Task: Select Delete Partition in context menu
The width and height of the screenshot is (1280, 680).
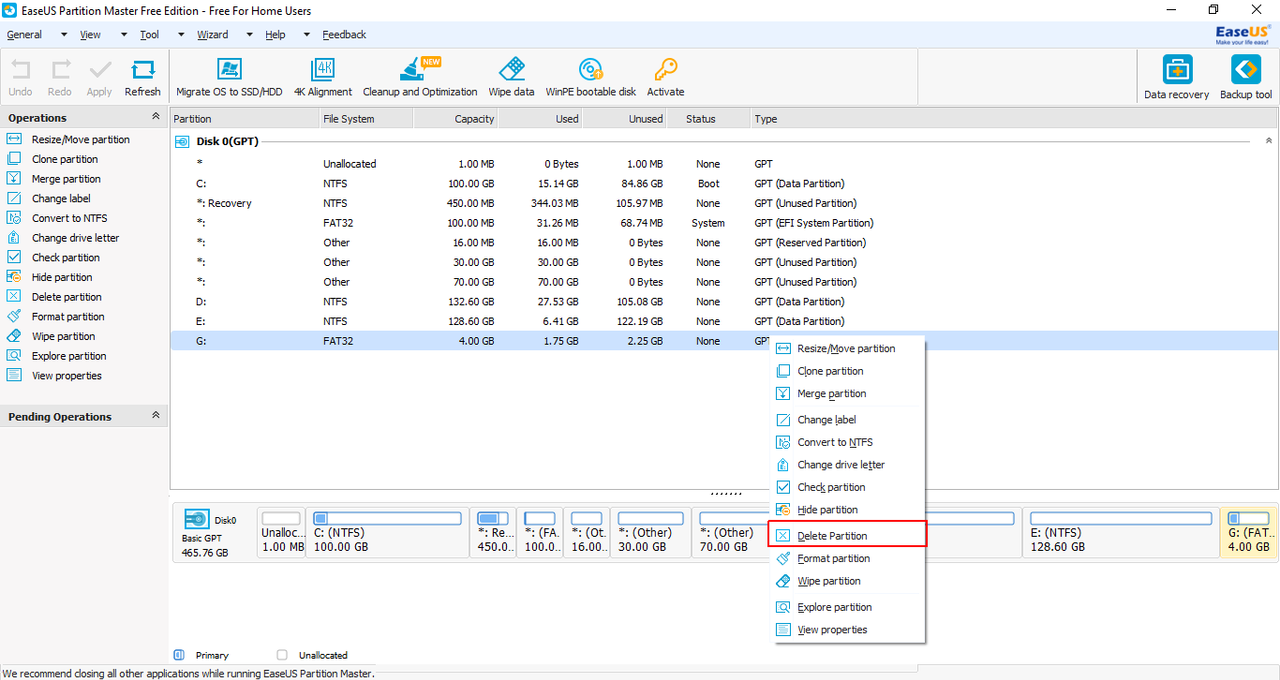Action: (847, 536)
